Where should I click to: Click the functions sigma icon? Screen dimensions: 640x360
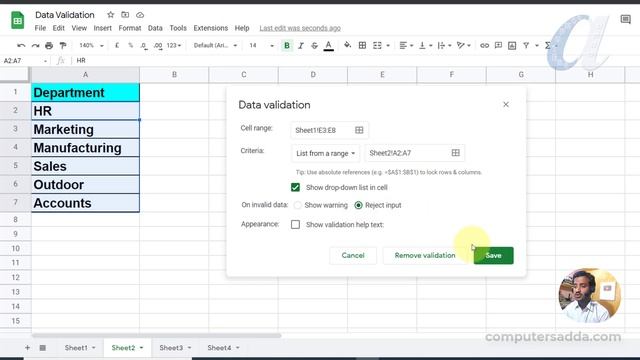pos(548,45)
